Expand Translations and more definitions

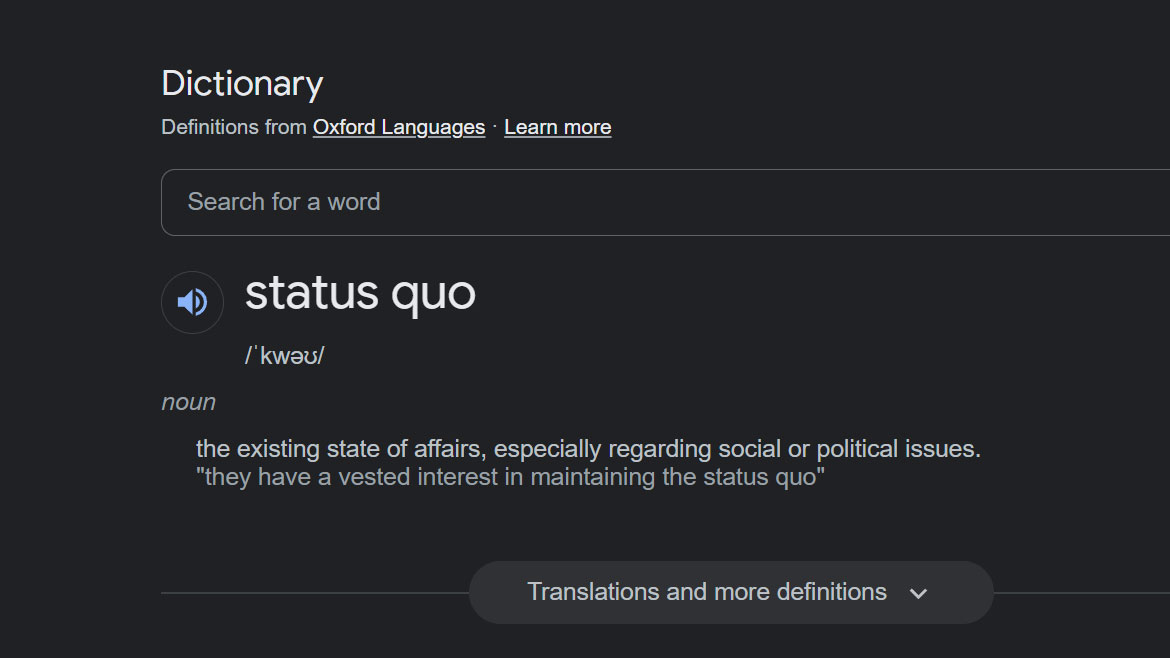pyautogui.click(x=706, y=592)
